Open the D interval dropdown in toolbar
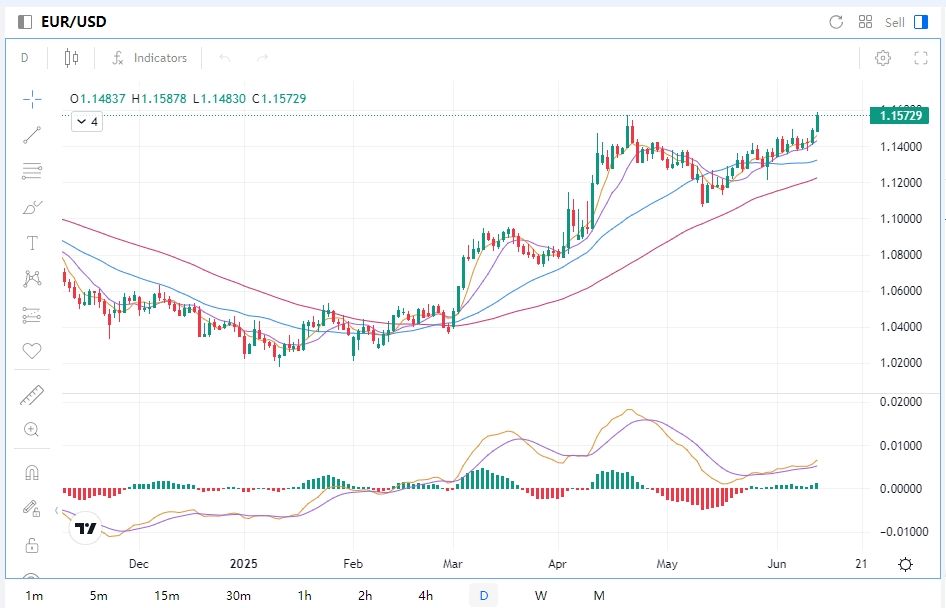The height and width of the screenshot is (608, 946). point(25,58)
